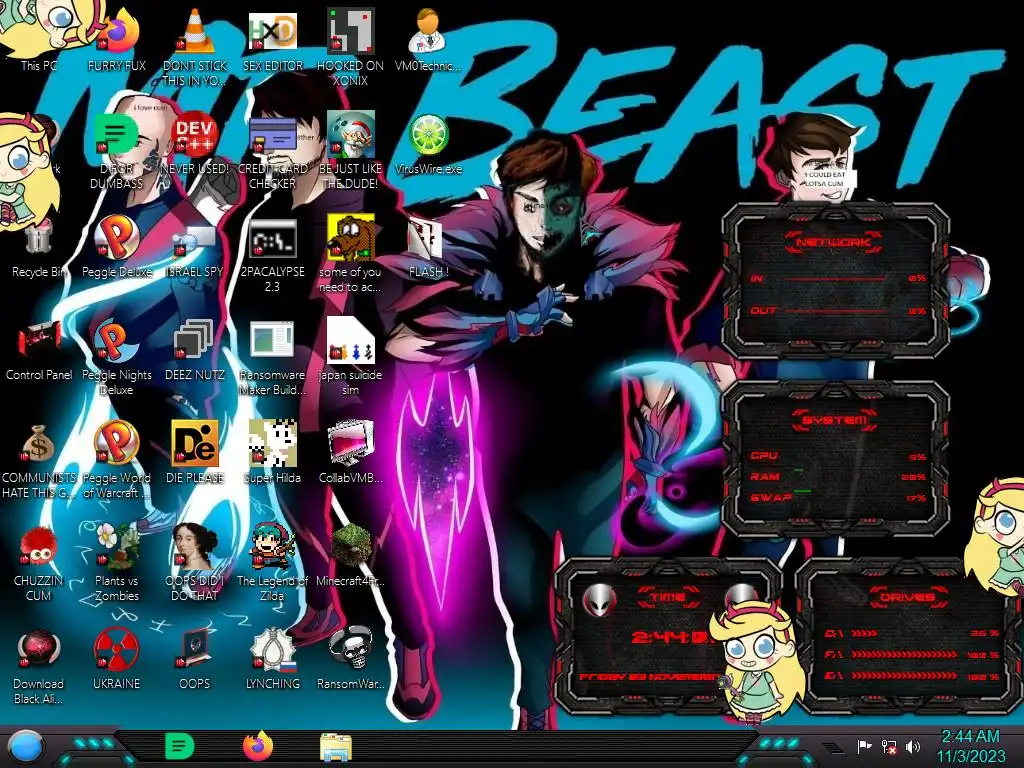Open the VM0Technic... desktop icon
The image size is (1024, 768).
428,39
